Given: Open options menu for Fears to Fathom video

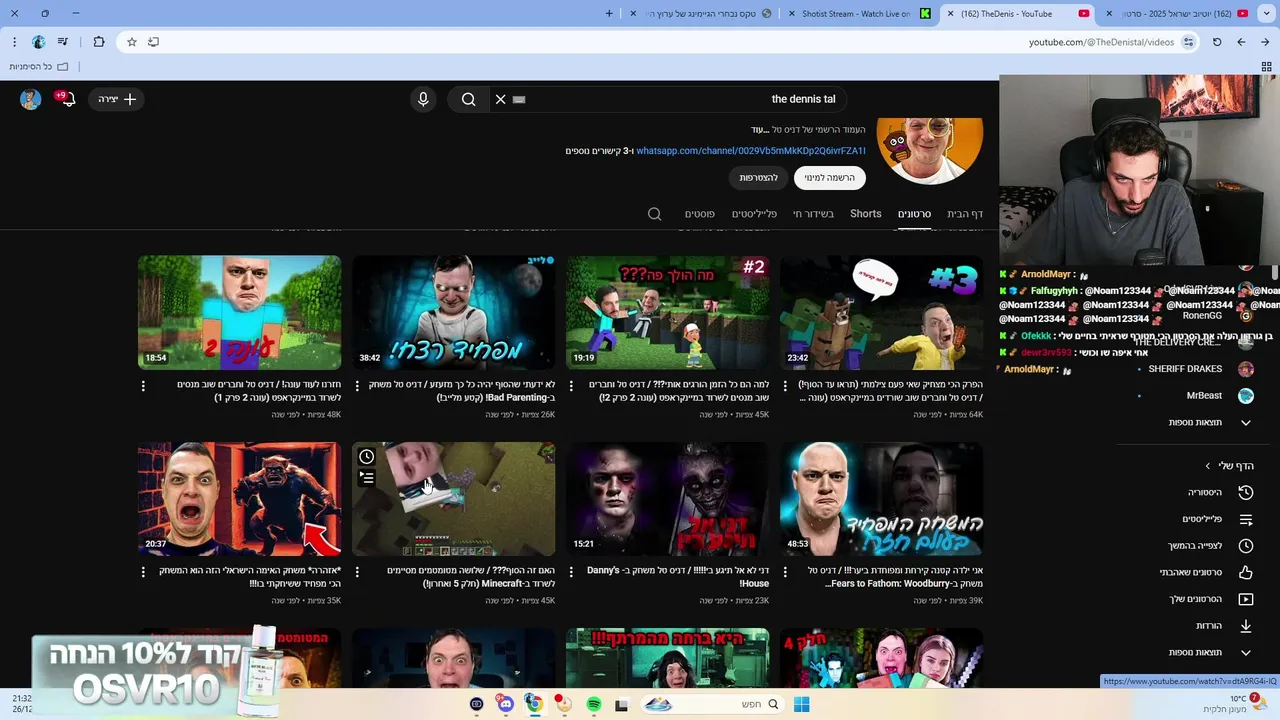Looking at the screenshot, I should [x=785, y=572].
